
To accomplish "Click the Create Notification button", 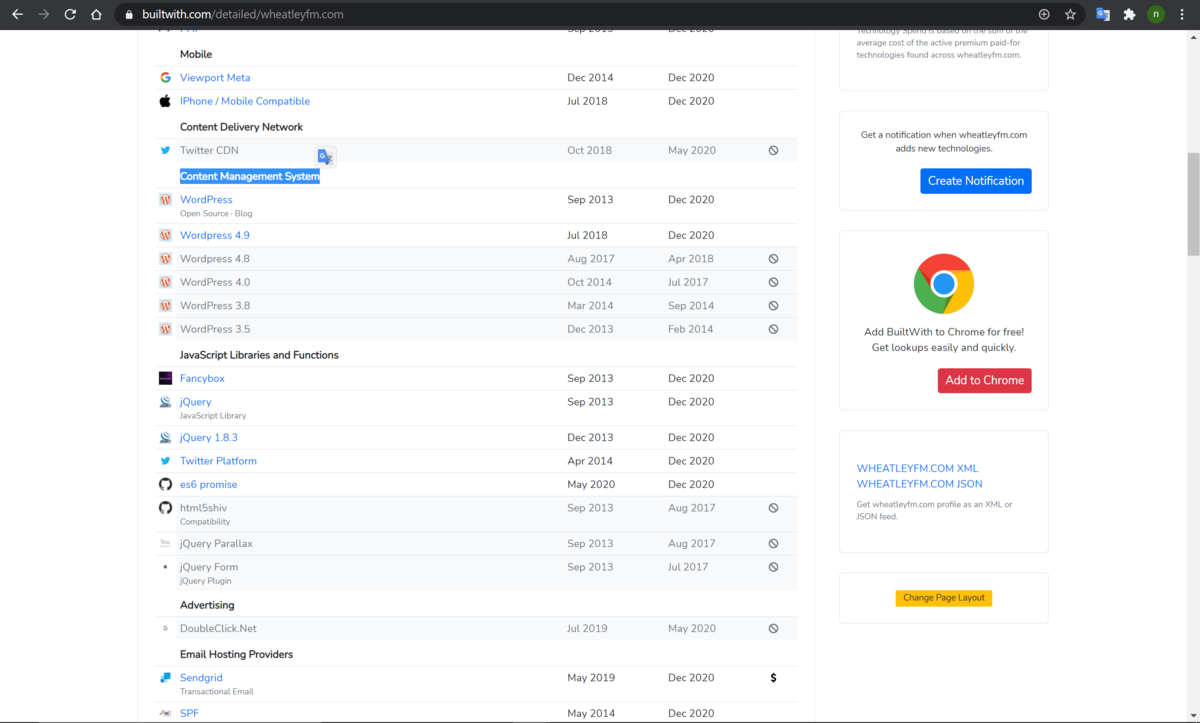I will pos(976,181).
